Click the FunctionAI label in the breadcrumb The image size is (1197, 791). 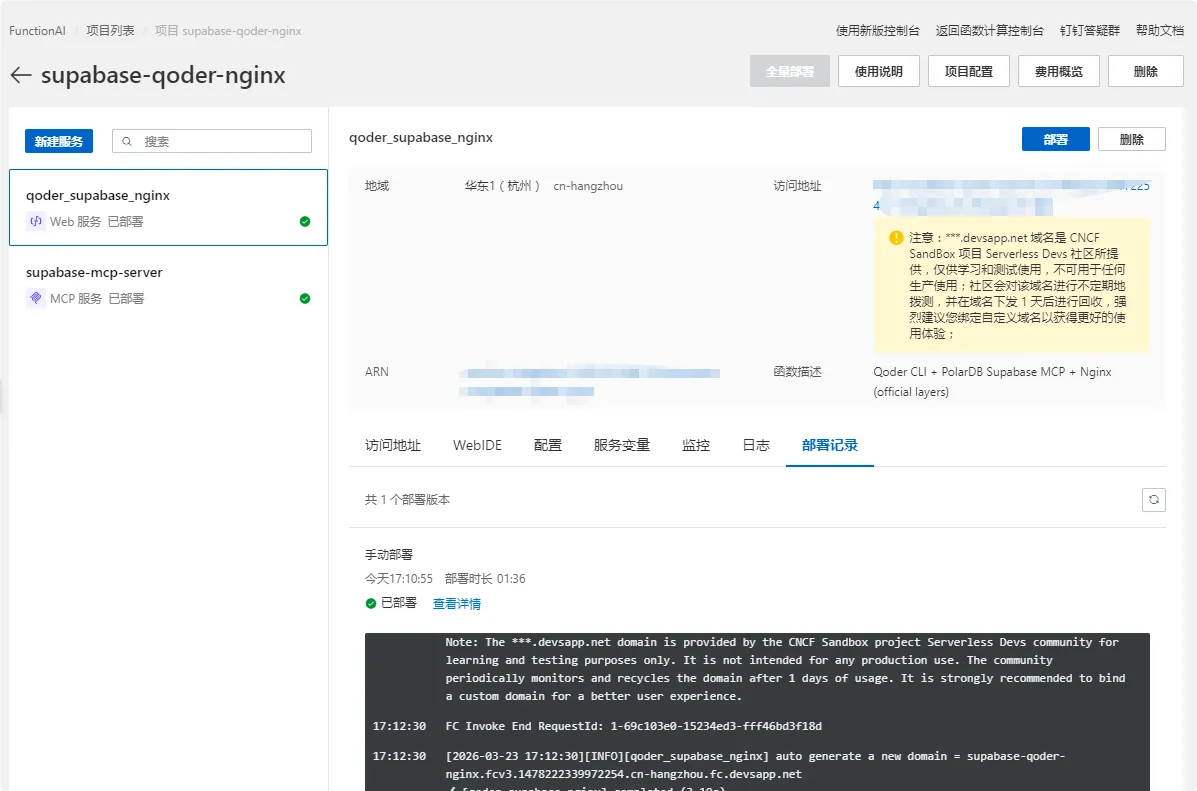click(36, 30)
